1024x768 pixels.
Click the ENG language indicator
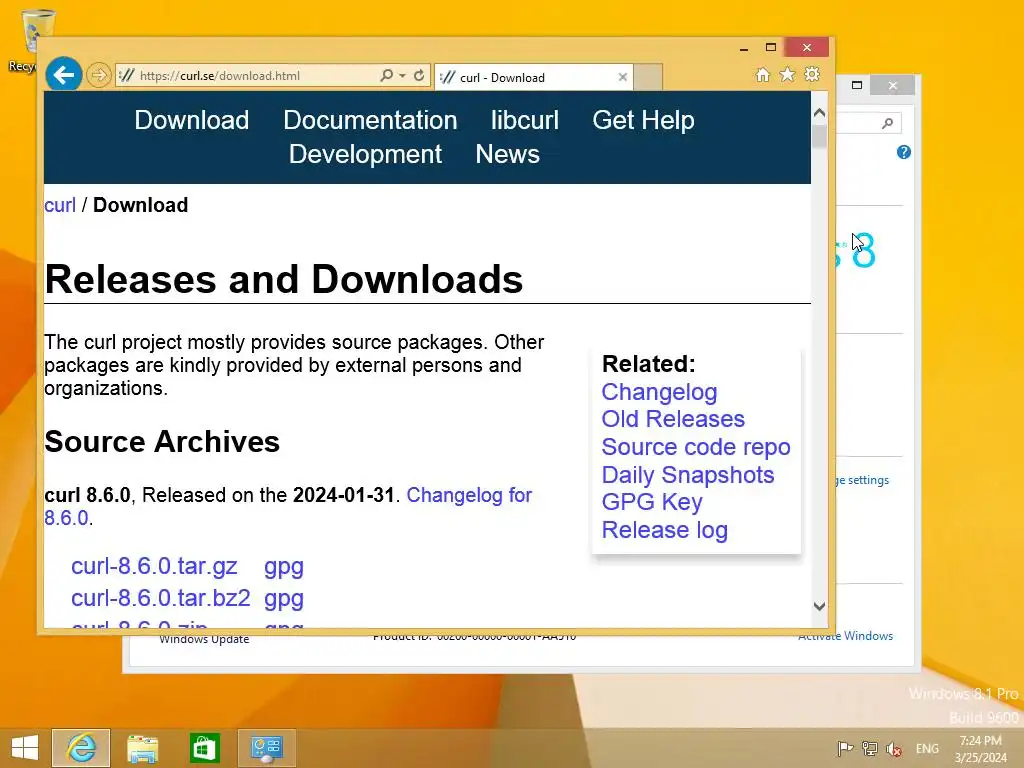pyautogui.click(x=927, y=748)
